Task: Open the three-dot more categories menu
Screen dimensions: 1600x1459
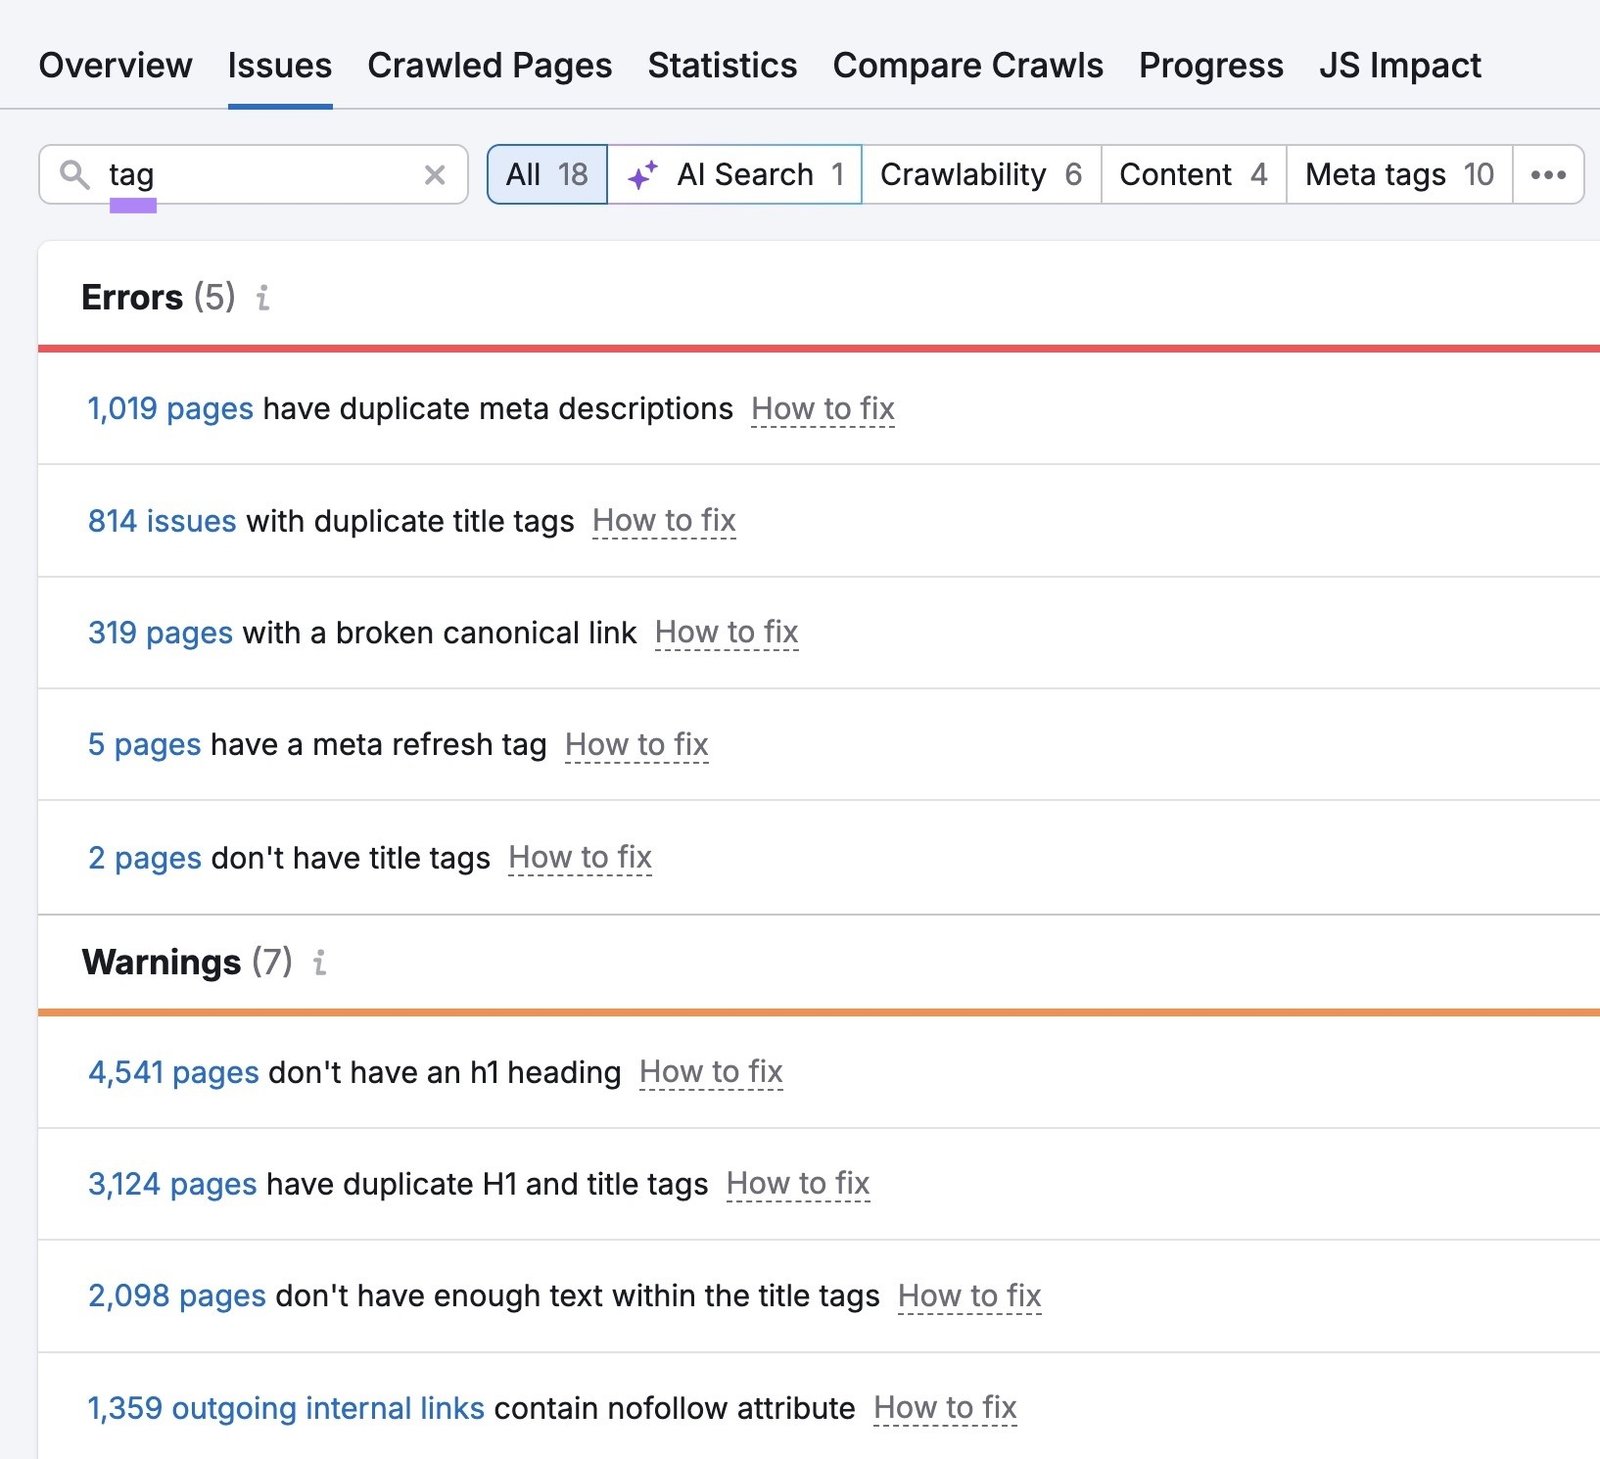Action: click(x=1548, y=175)
